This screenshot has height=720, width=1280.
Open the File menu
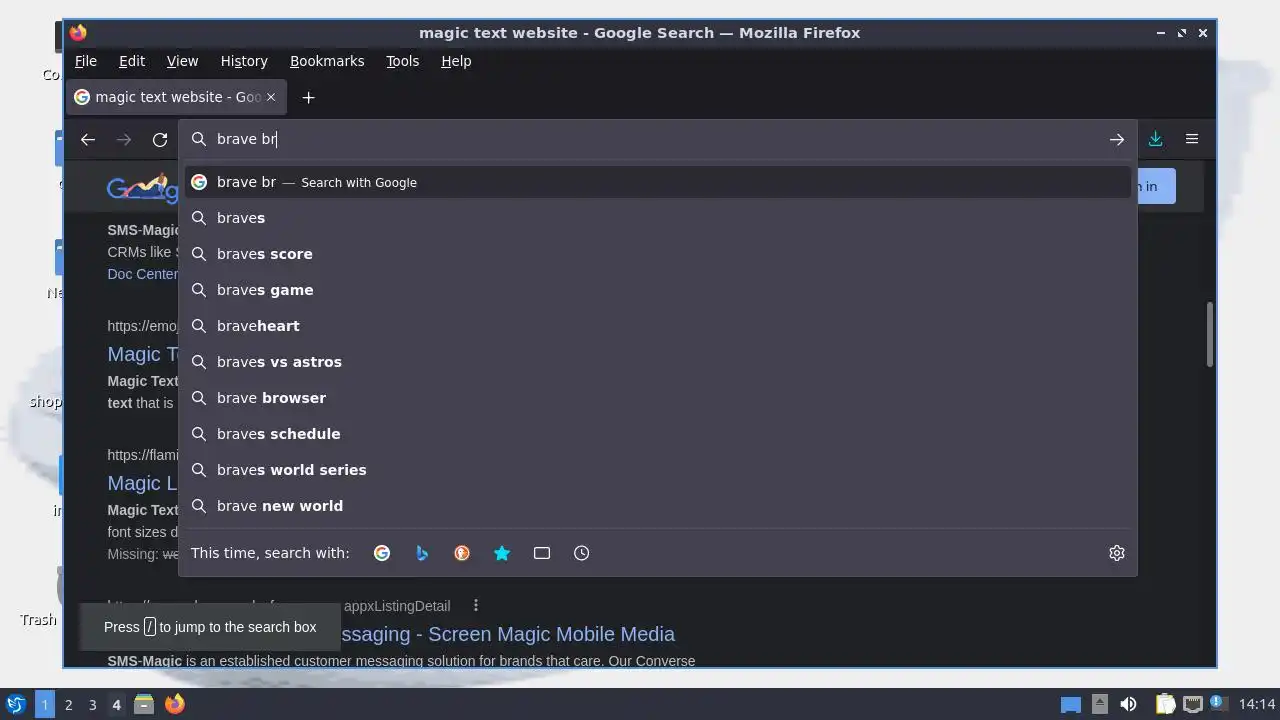(86, 61)
